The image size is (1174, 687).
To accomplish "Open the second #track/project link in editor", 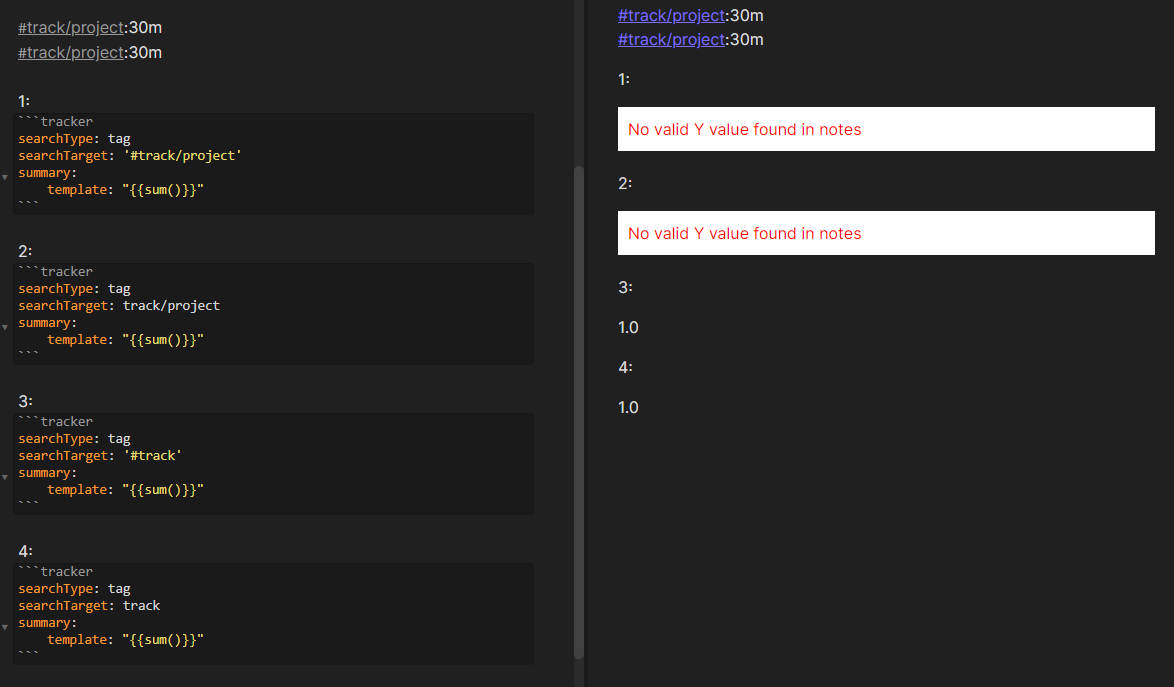I will tap(70, 52).
